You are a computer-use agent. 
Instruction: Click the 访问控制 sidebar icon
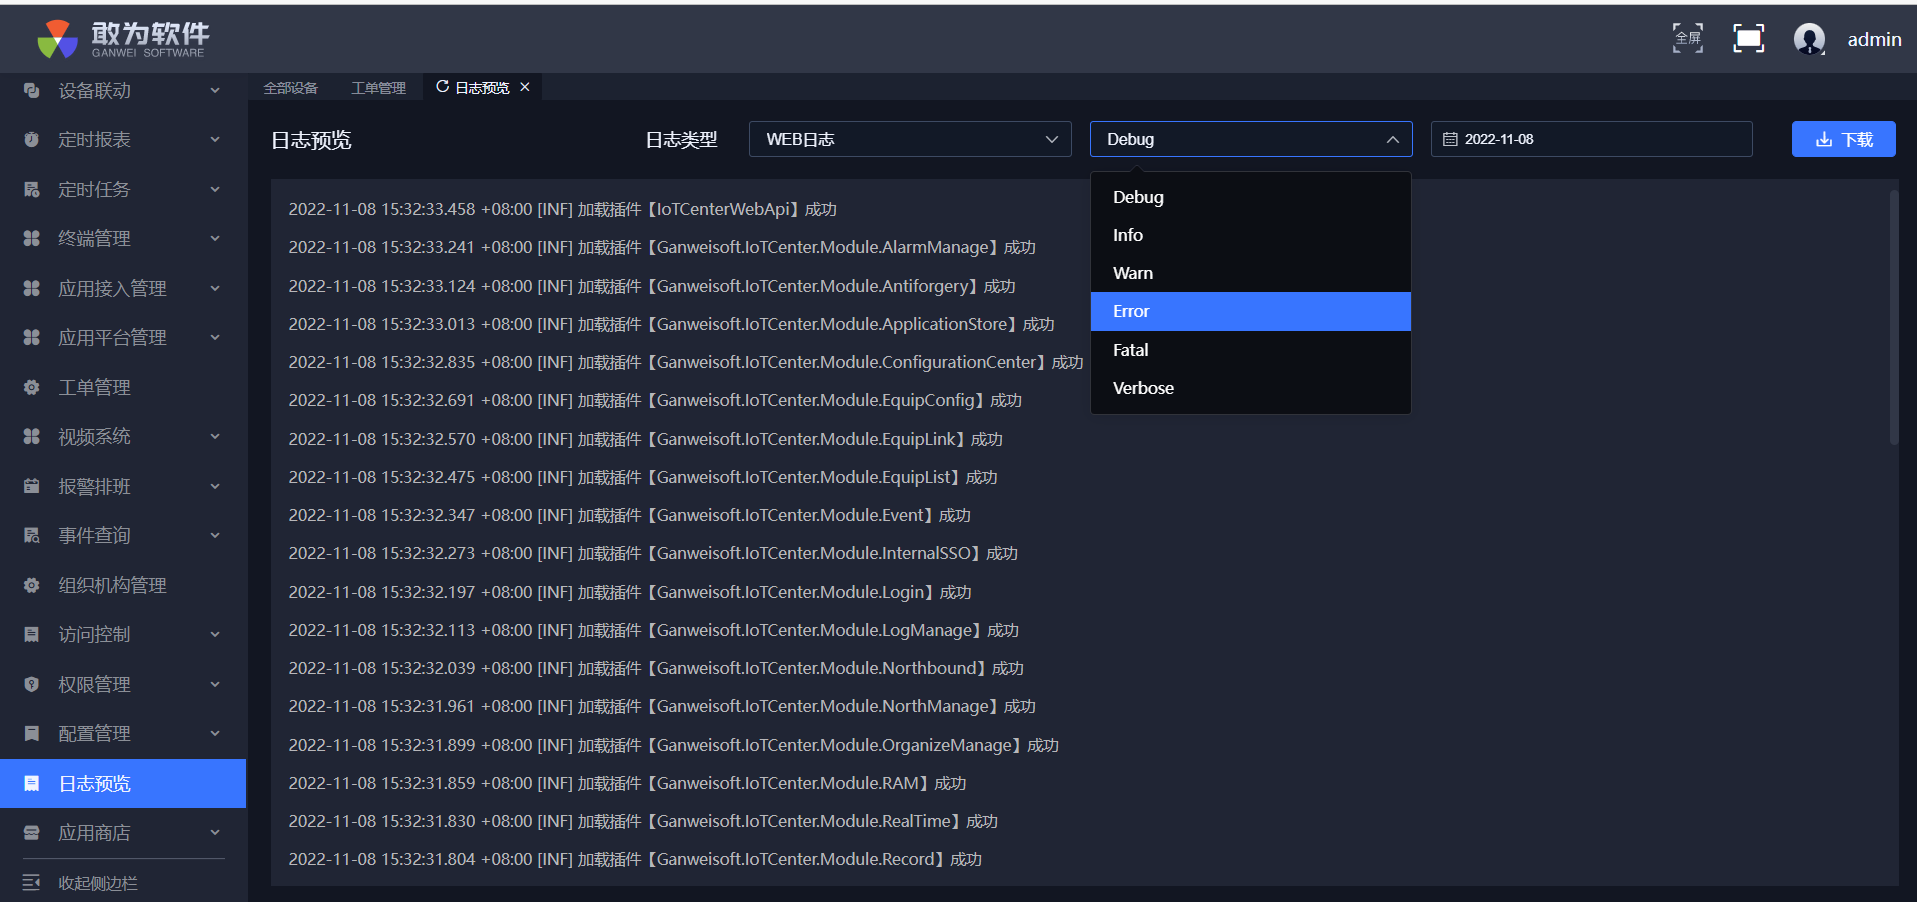tap(31, 634)
